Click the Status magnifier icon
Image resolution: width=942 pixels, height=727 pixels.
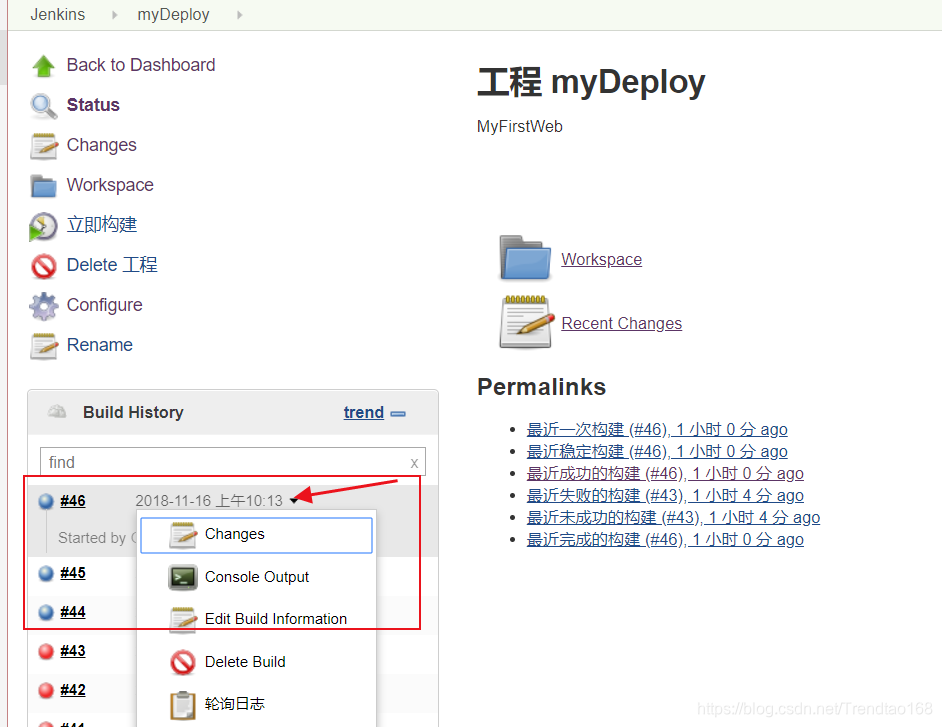click(x=43, y=106)
